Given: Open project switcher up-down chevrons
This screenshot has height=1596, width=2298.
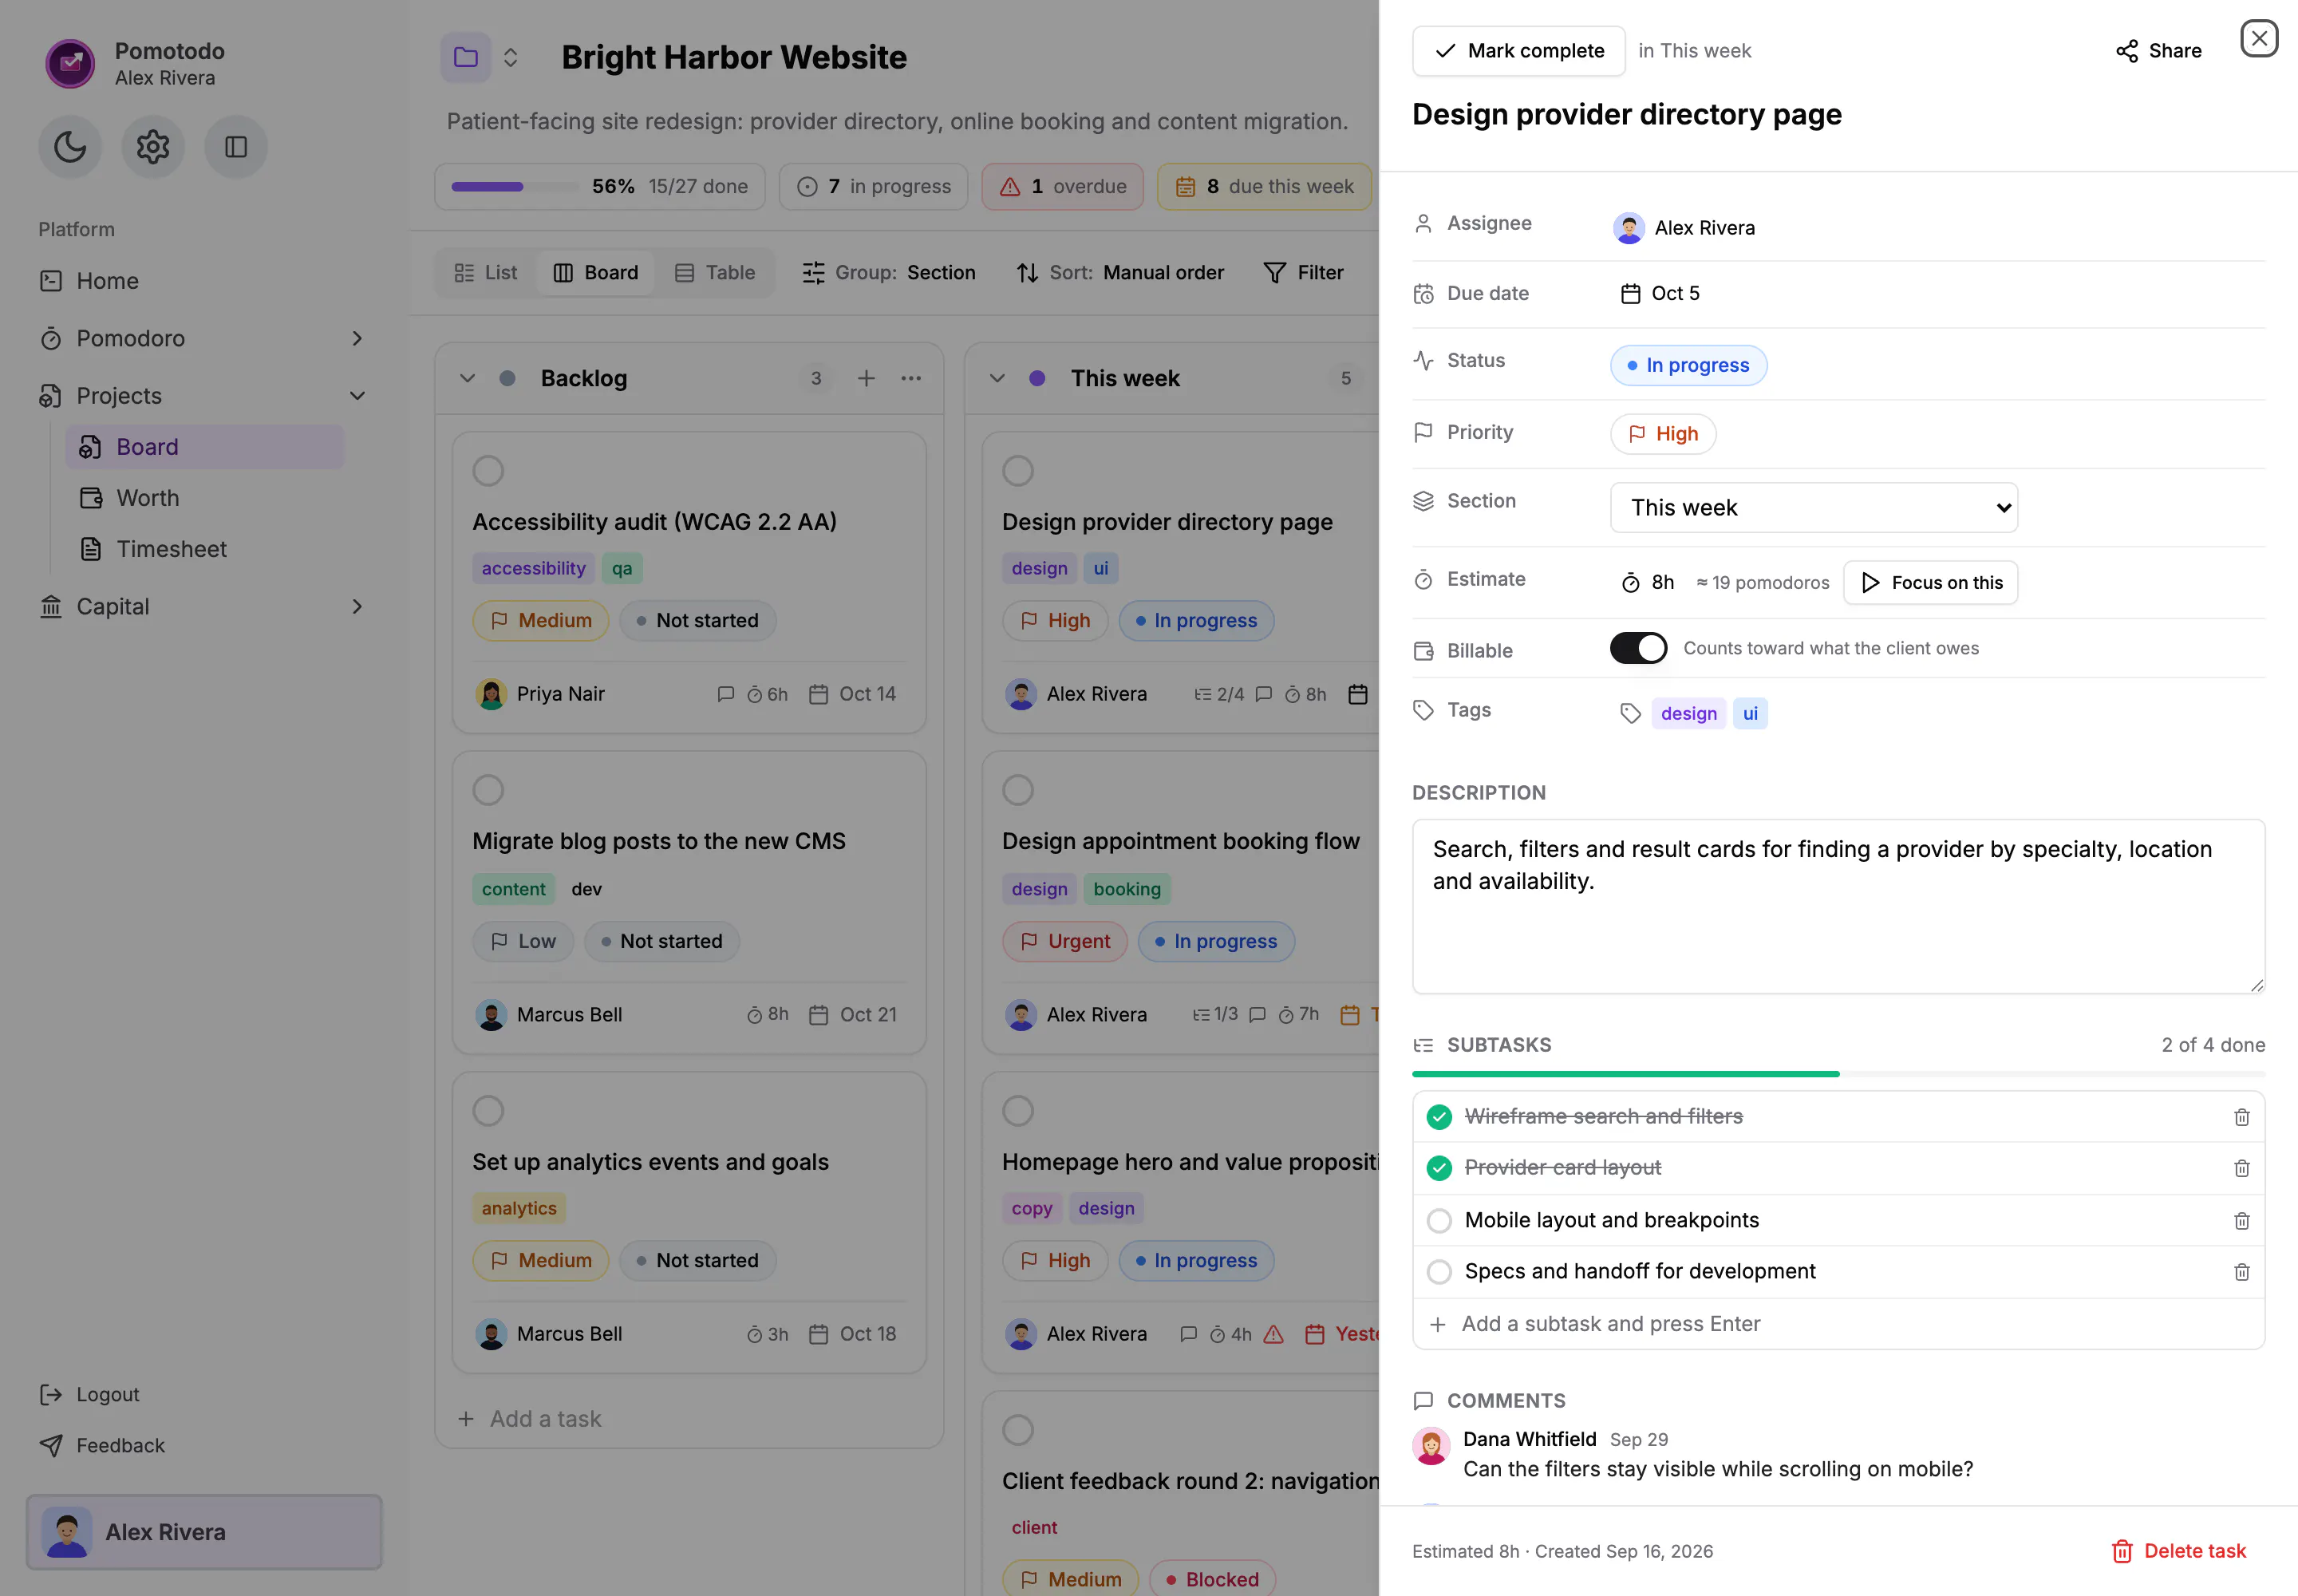Looking at the screenshot, I should [x=510, y=57].
